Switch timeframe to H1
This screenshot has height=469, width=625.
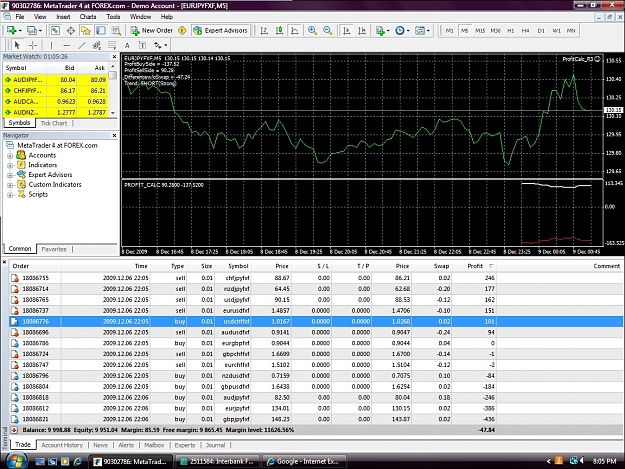click(511, 31)
